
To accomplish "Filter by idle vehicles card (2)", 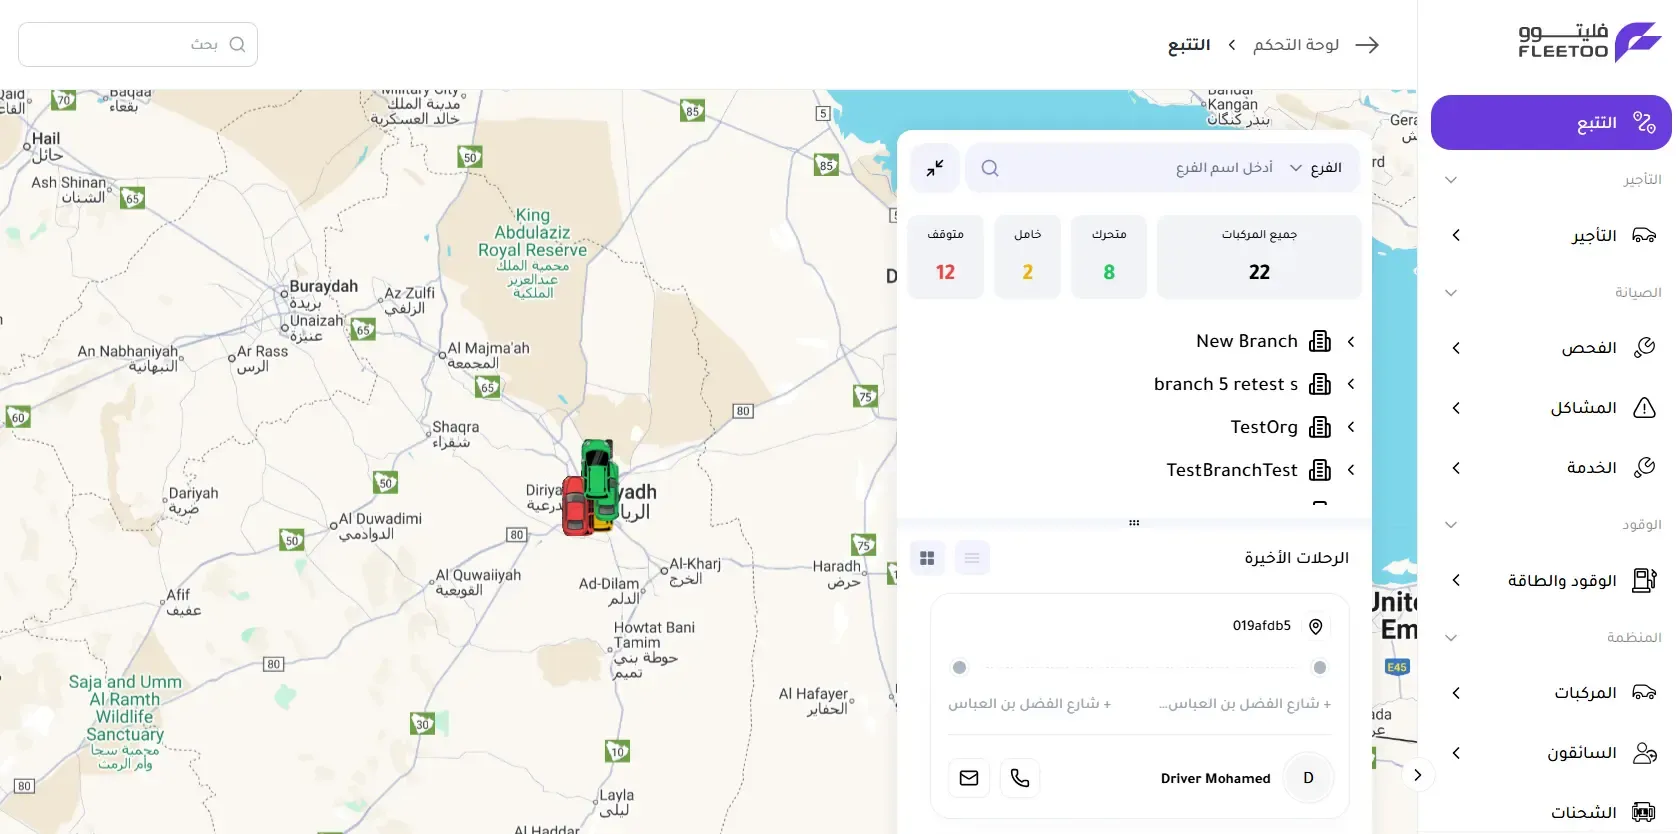I will [1027, 257].
